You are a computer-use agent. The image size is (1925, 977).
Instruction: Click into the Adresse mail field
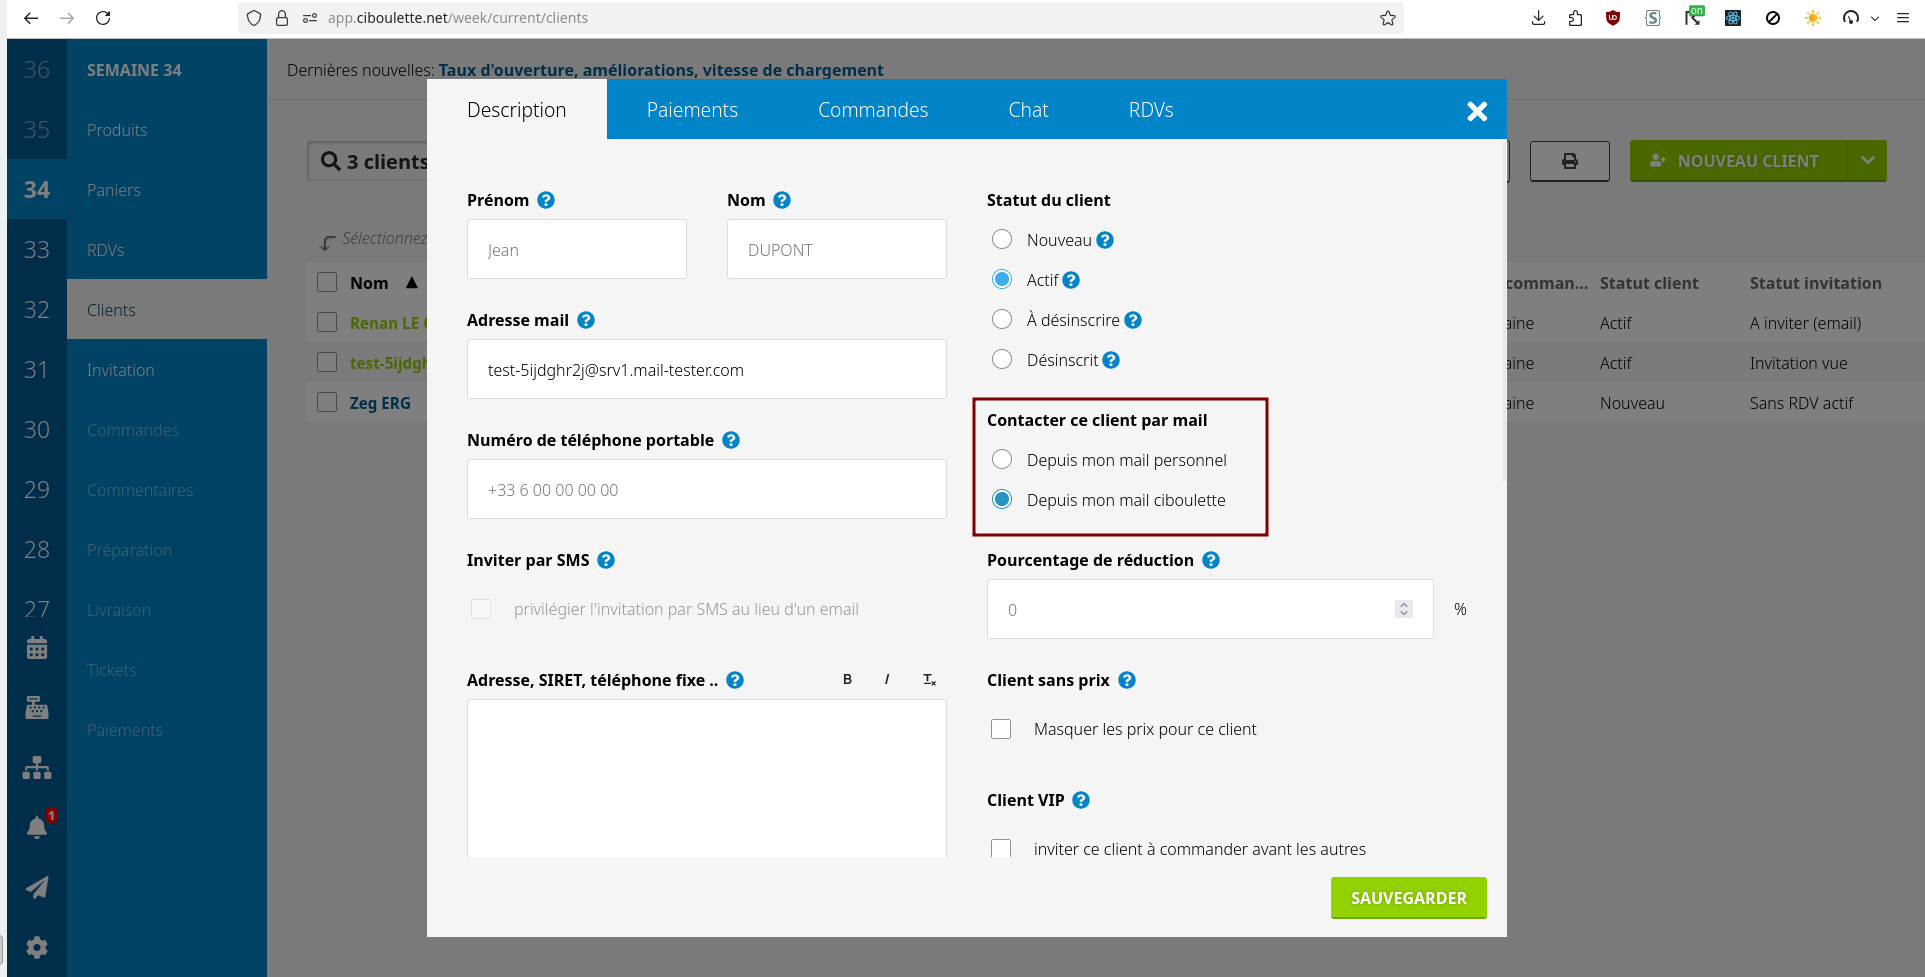click(x=706, y=370)
